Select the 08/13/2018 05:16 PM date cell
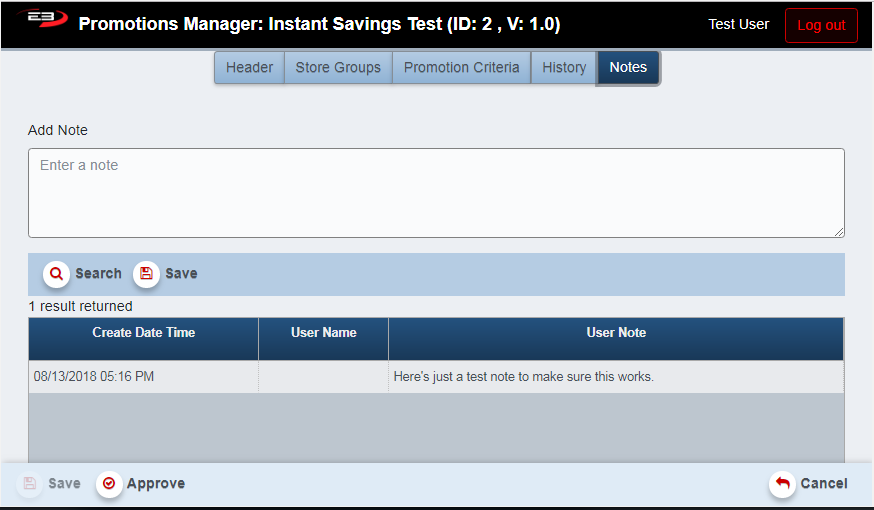Viewport: 874px width, 510px height. tap(94, 377)
